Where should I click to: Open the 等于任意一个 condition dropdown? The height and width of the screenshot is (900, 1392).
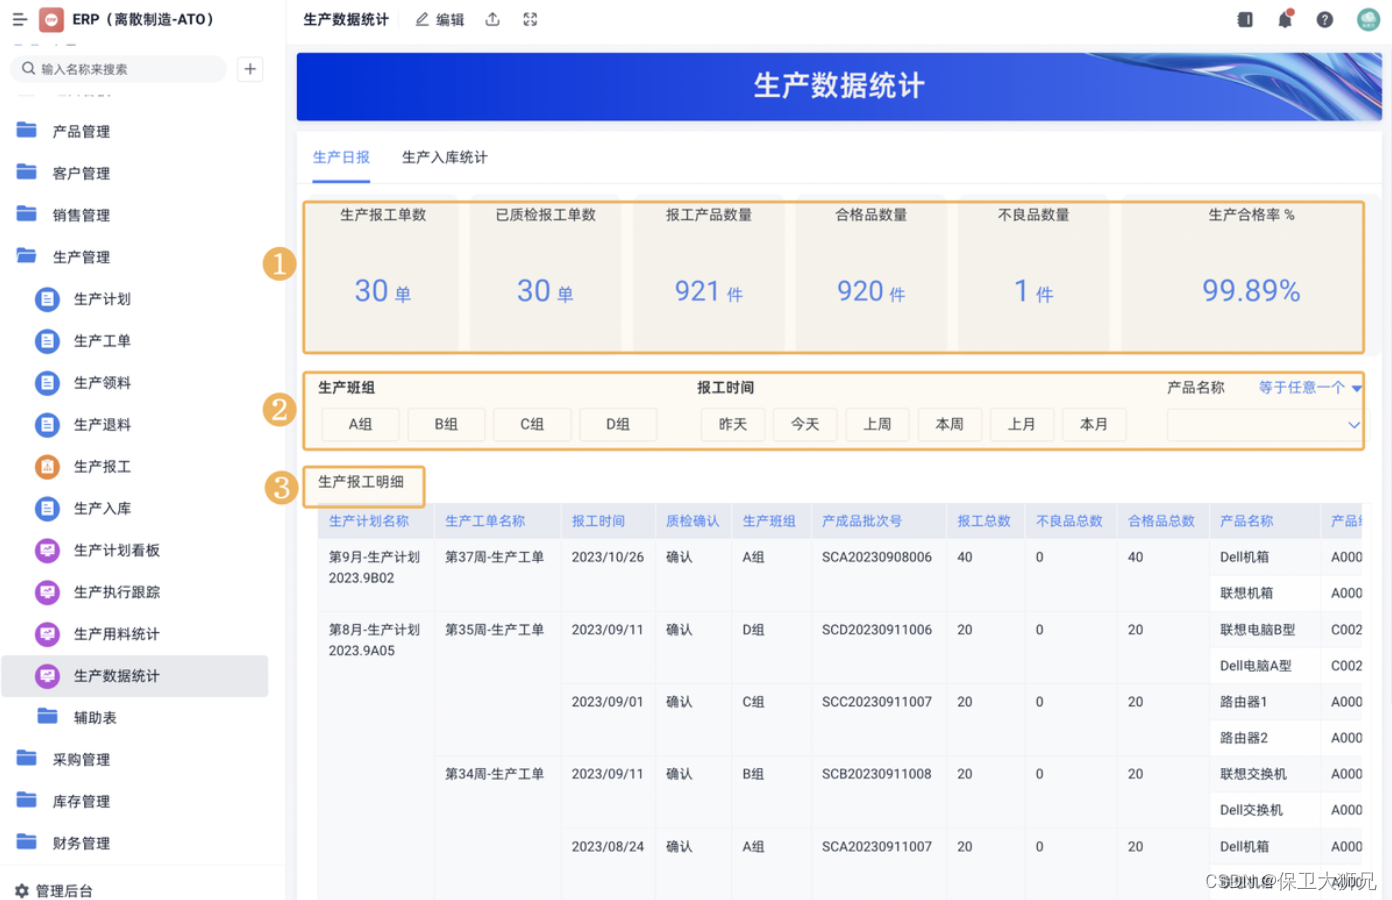pos(1309,387)
